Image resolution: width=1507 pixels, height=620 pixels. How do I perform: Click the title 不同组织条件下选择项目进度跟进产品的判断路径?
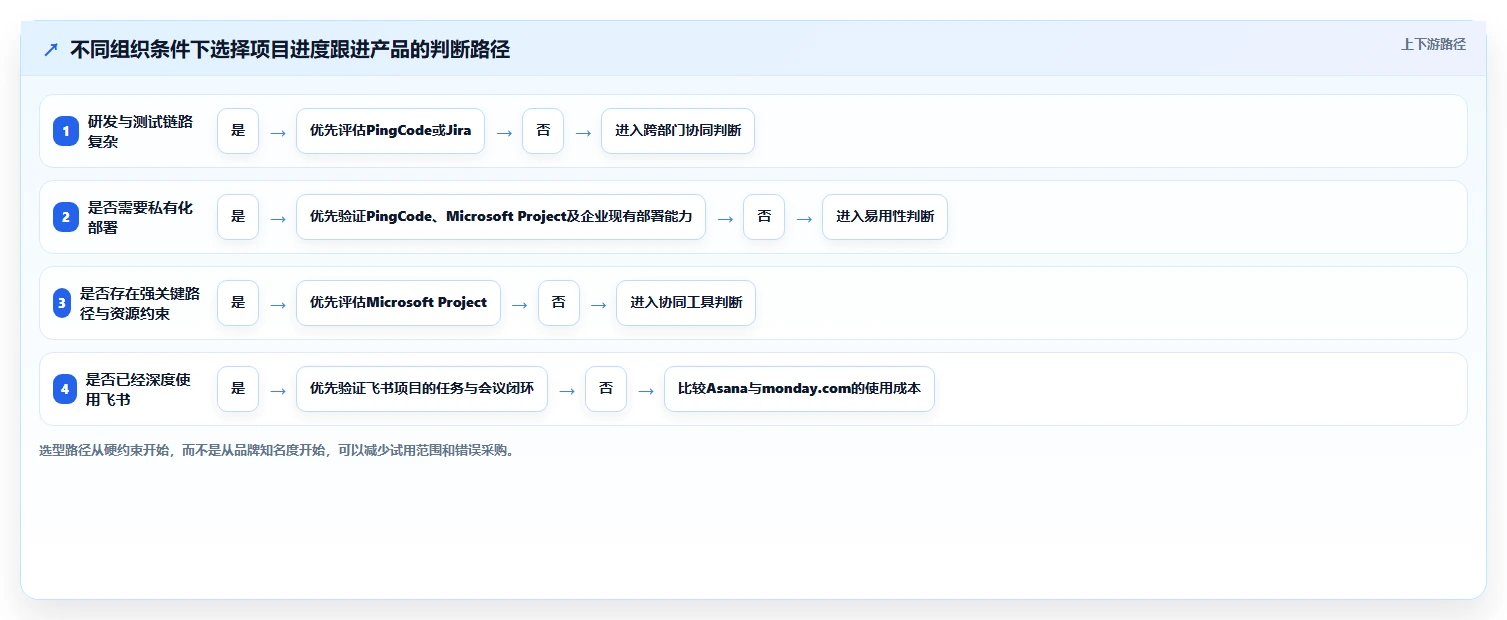tap(290, 49)
